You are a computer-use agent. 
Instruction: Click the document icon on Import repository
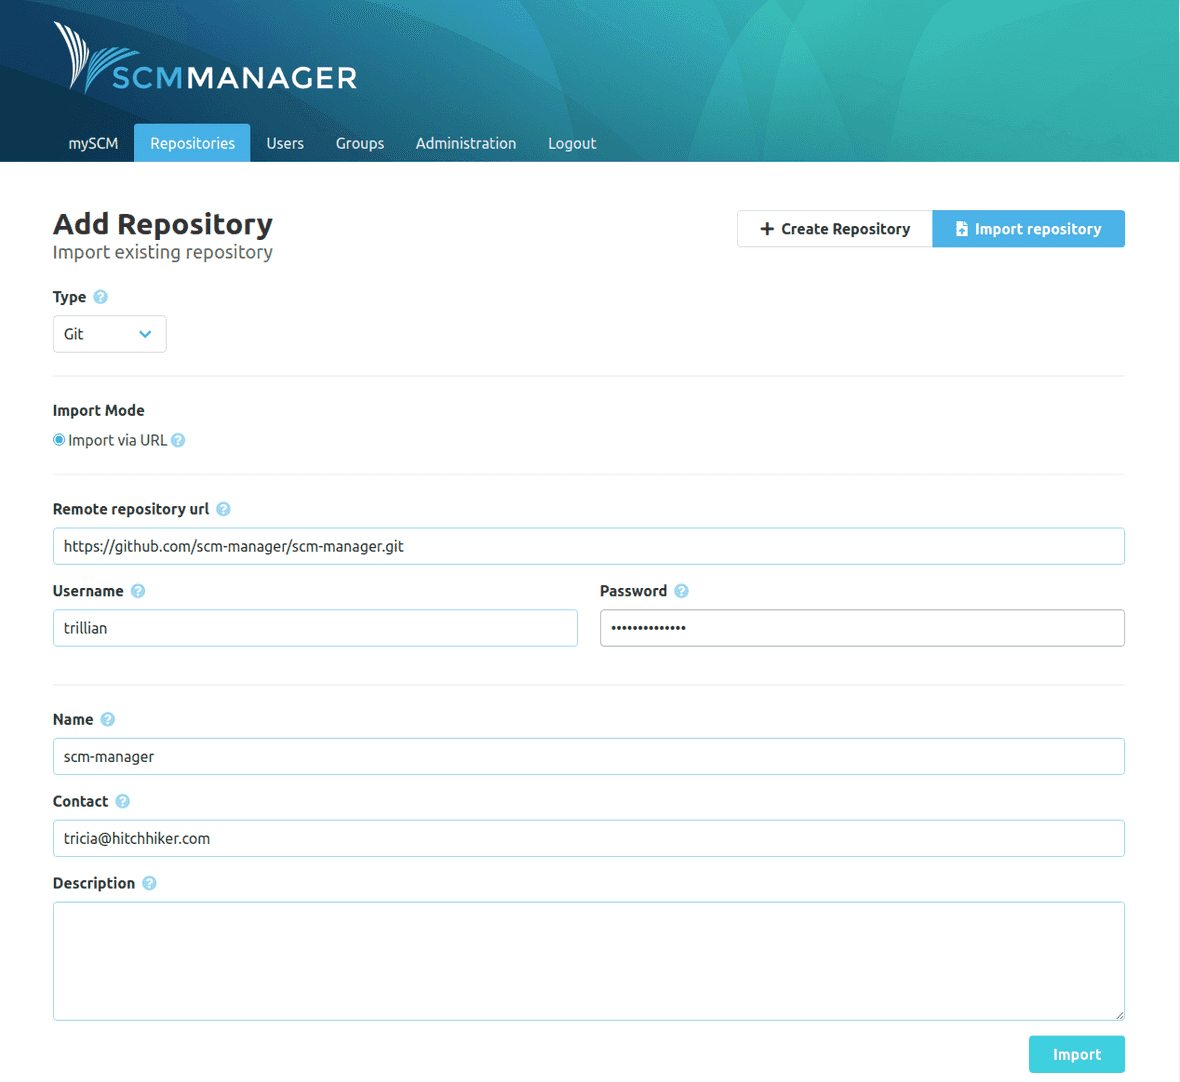(x=963, y=228)
